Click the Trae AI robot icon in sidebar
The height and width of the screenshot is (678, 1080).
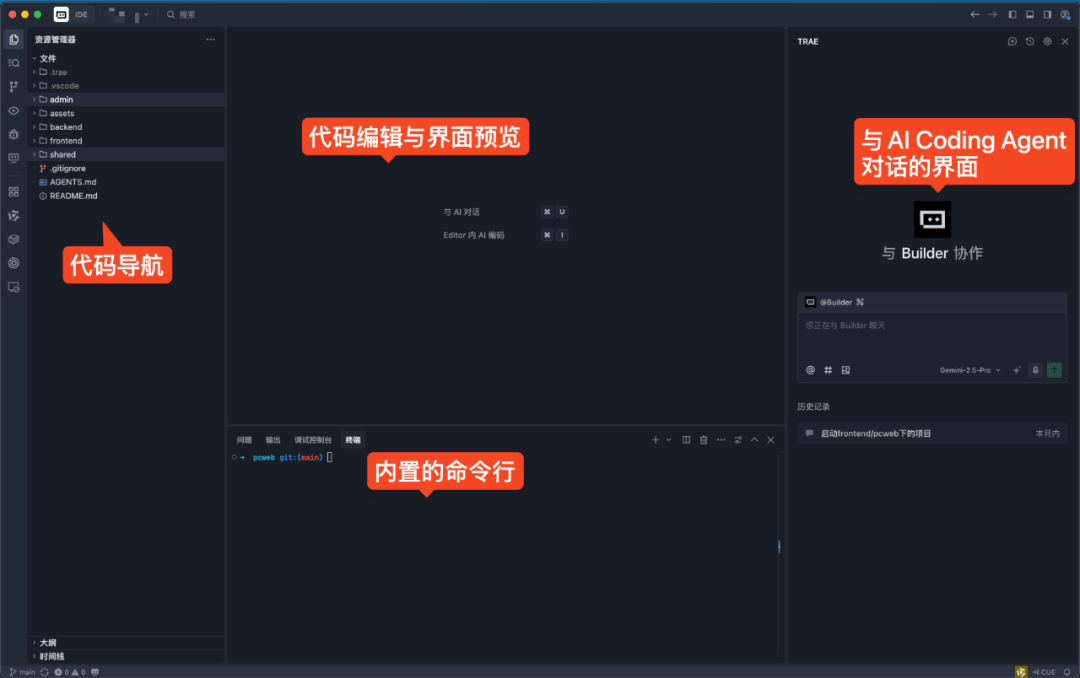tap(14, 159)
